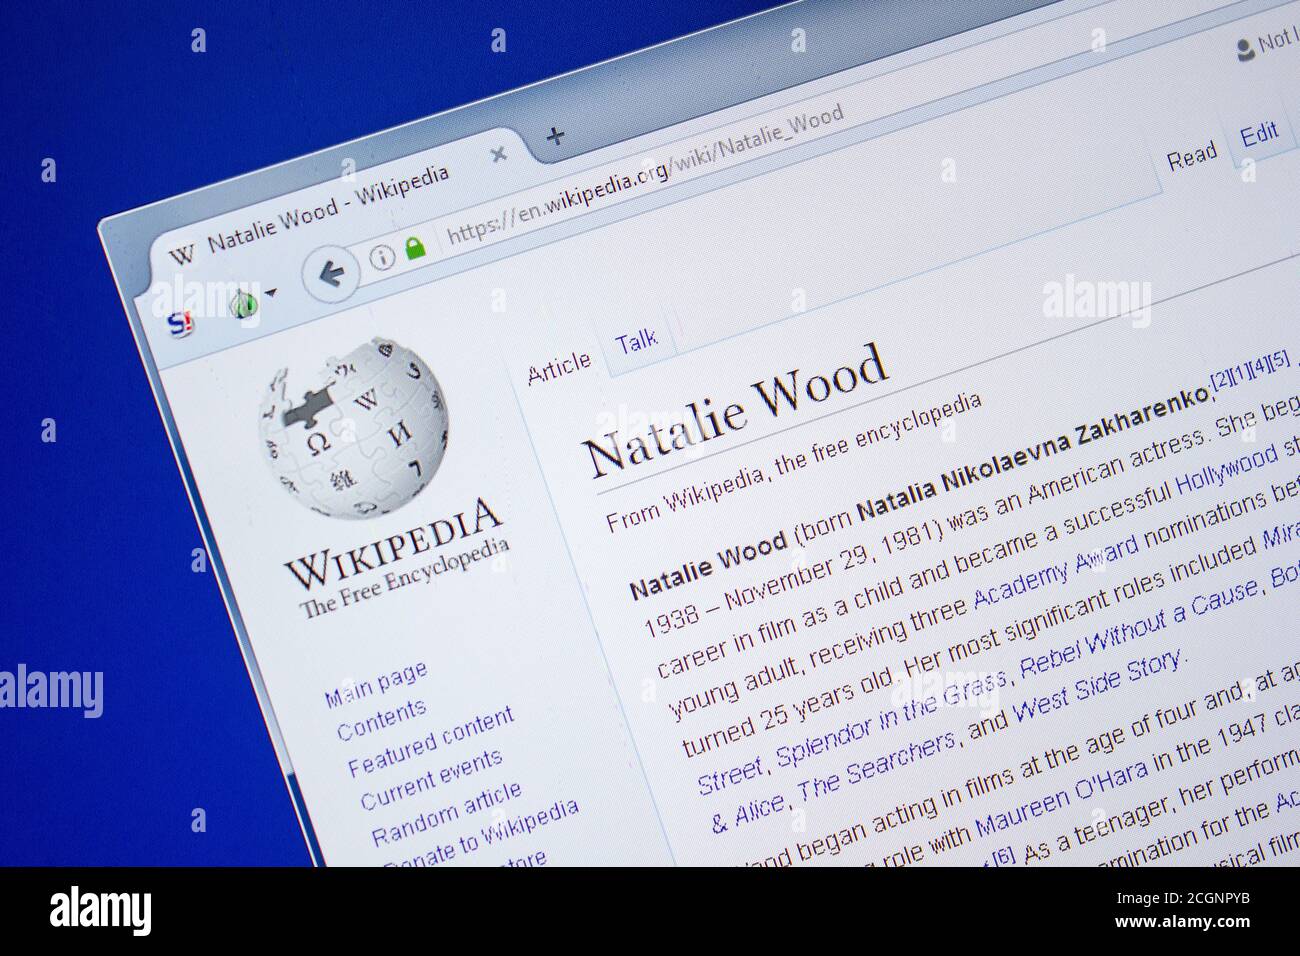1300x956 pixels.
Task: Open the site information (i) icon
Action: 382,258
